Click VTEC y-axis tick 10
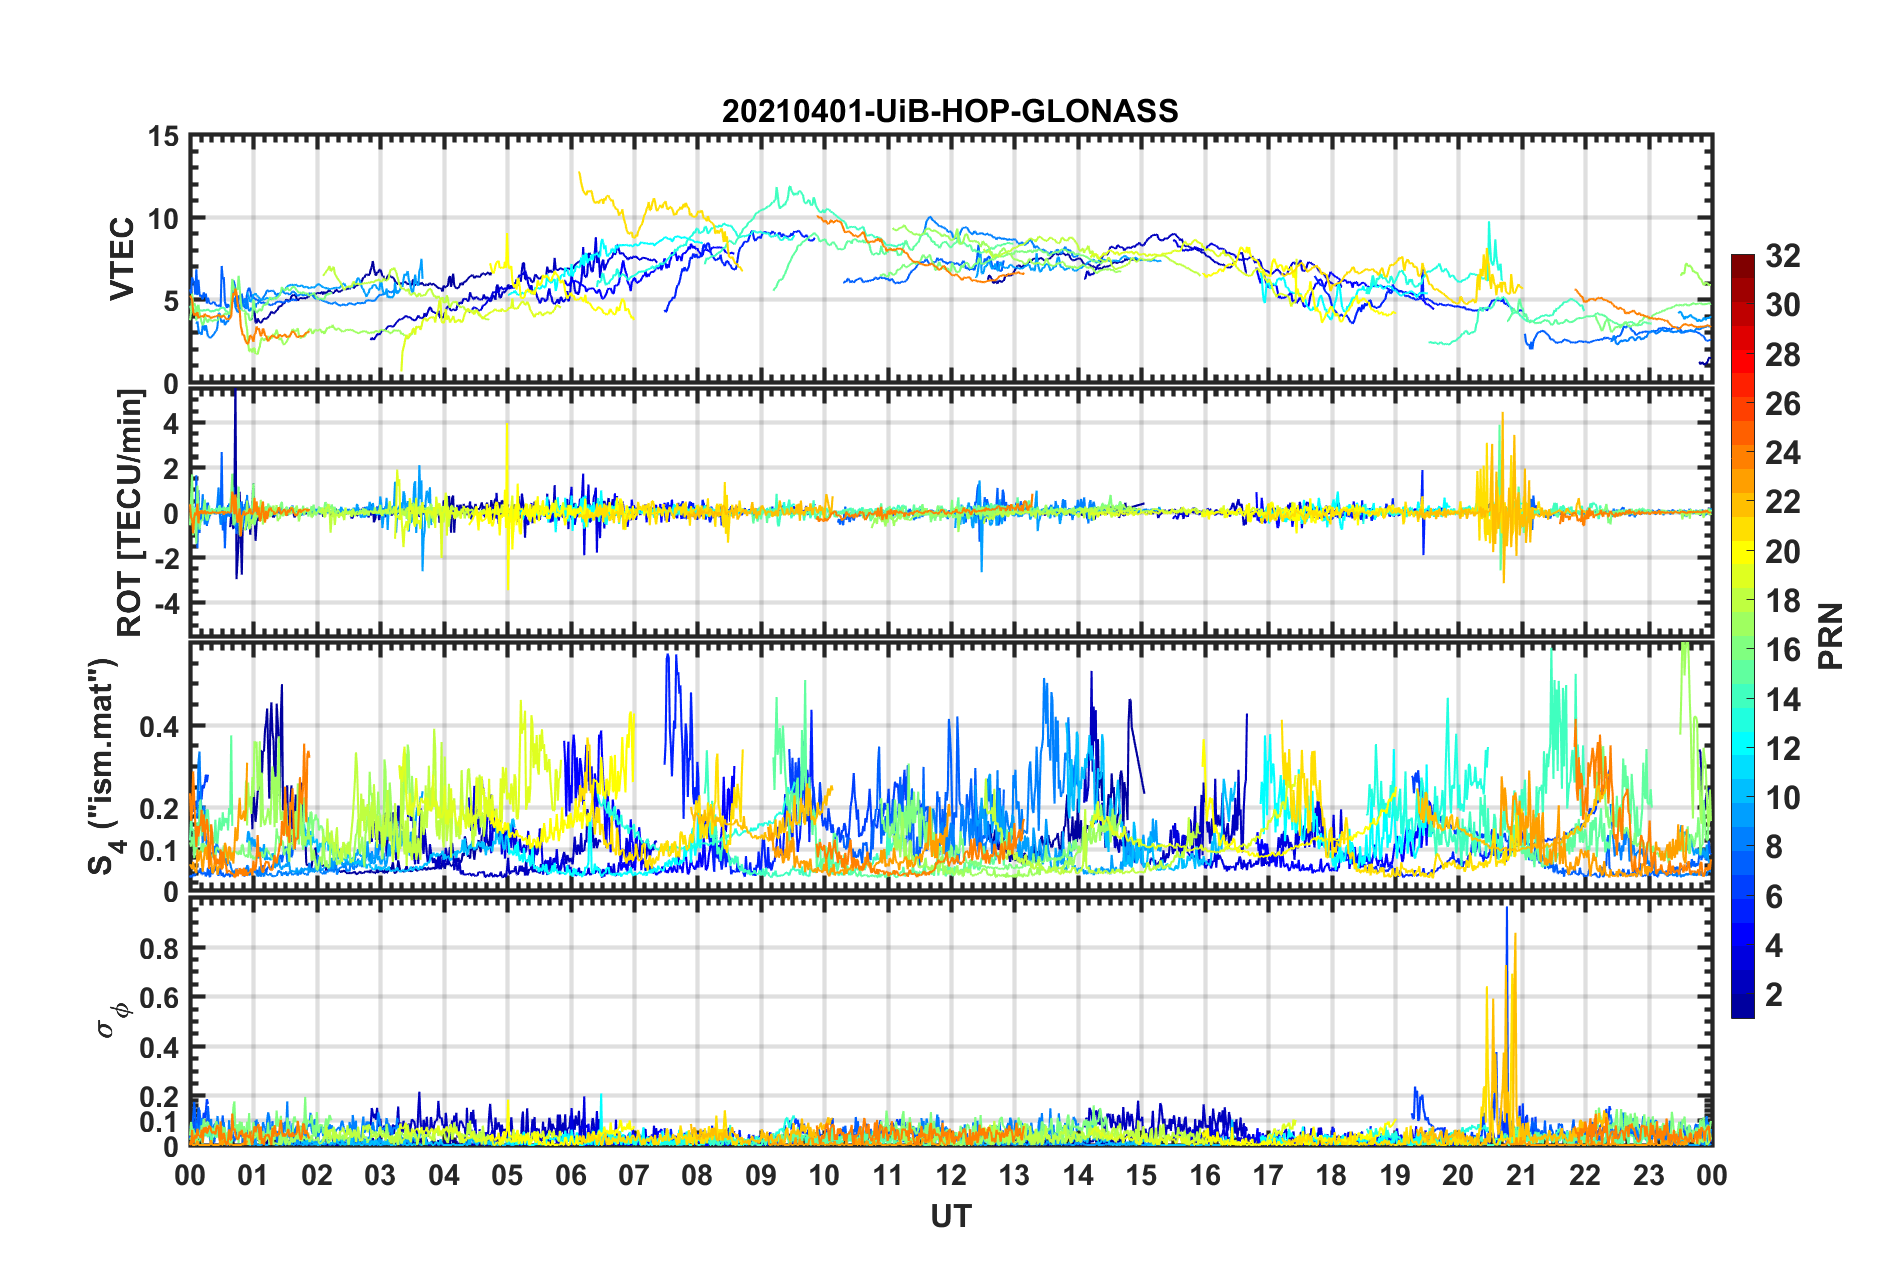 tap(162, 219)
